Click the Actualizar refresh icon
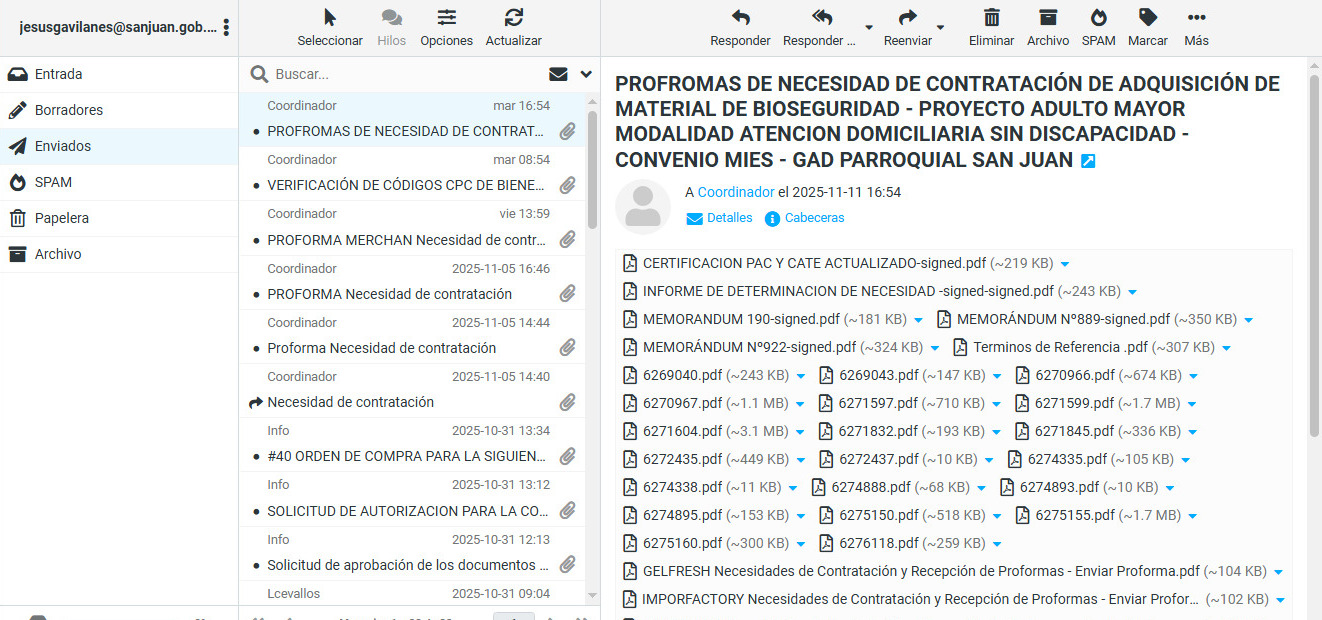The image size is (1322, 620). (x=513, y=18)
